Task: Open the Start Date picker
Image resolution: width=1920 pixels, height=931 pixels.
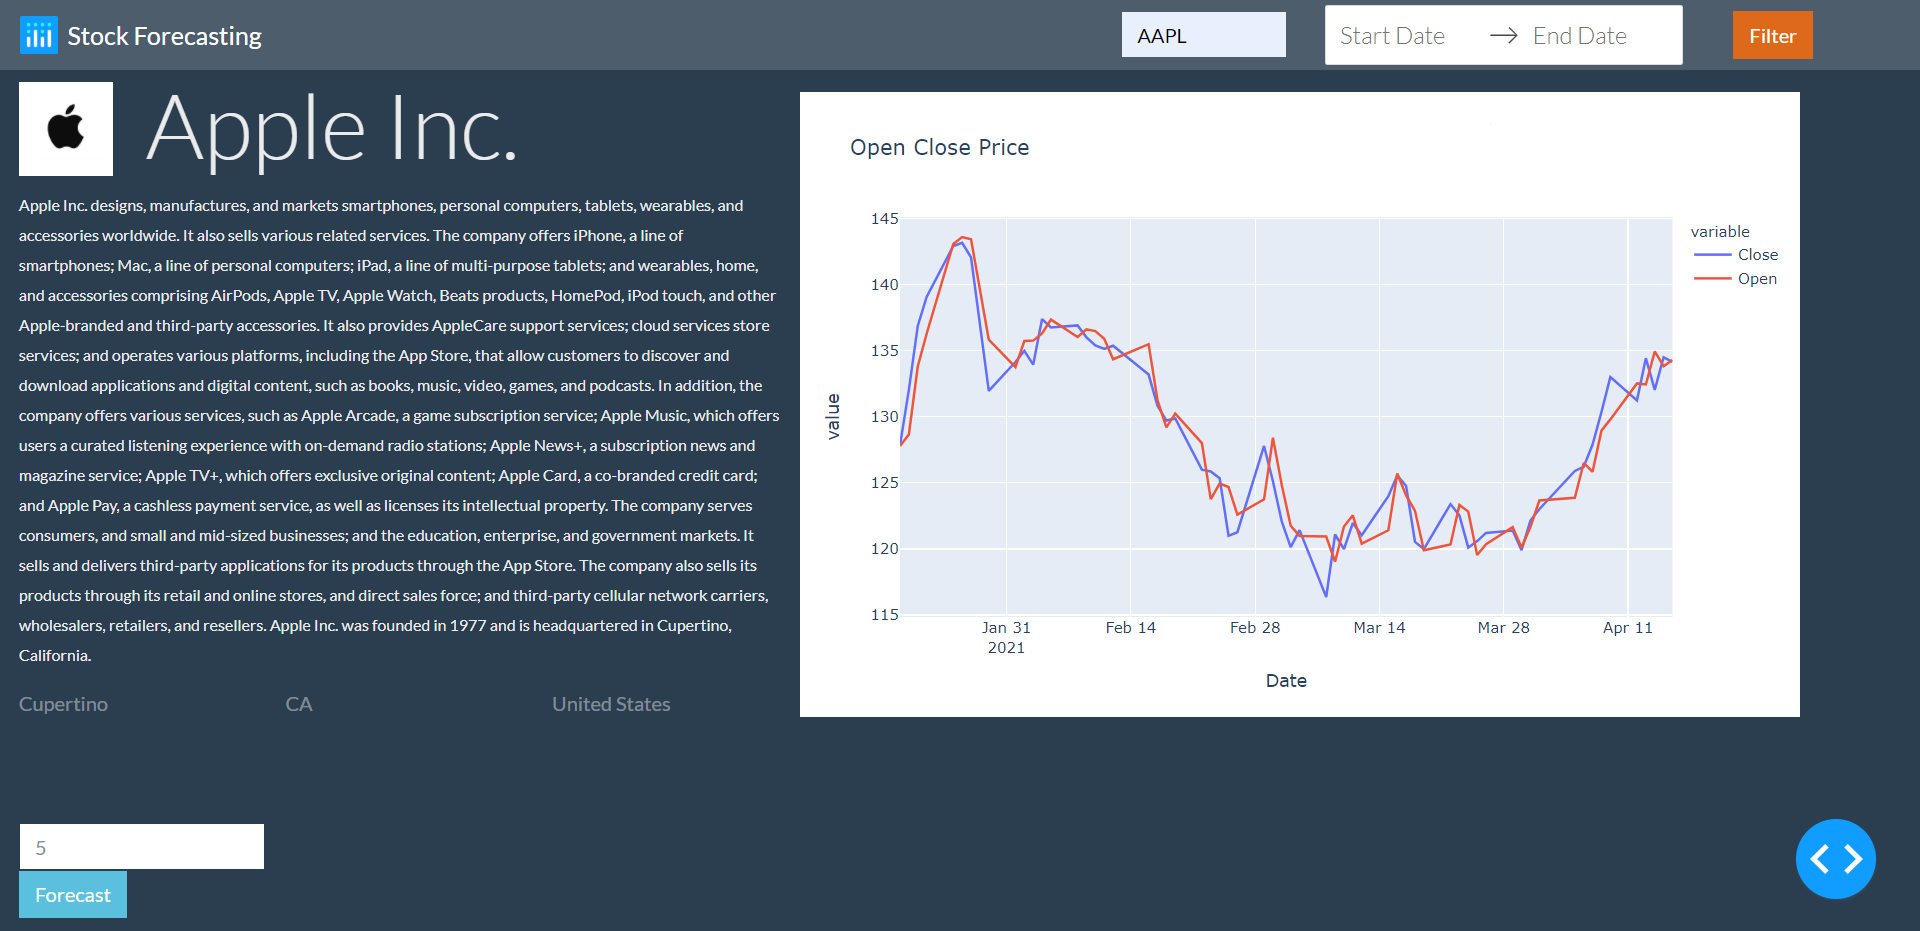Action: (1393, 34)
